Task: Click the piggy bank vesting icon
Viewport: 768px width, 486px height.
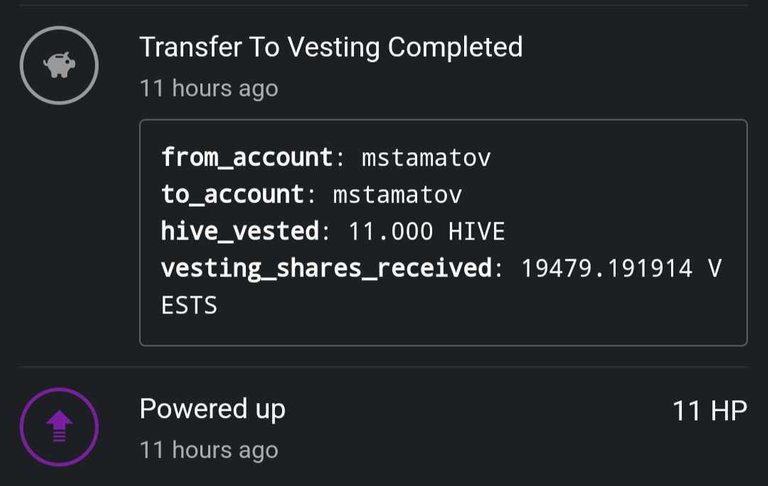Action: 59,65
